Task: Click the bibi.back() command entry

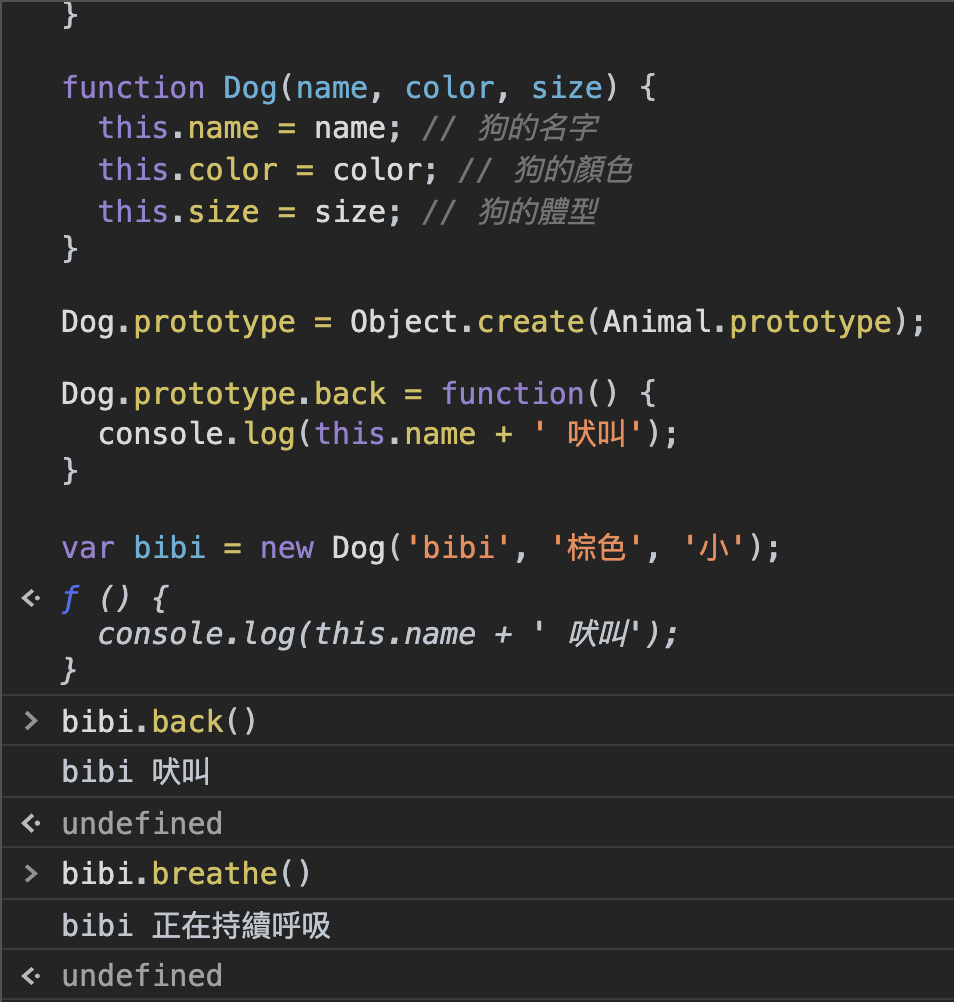Action: (x=159, y=721)
